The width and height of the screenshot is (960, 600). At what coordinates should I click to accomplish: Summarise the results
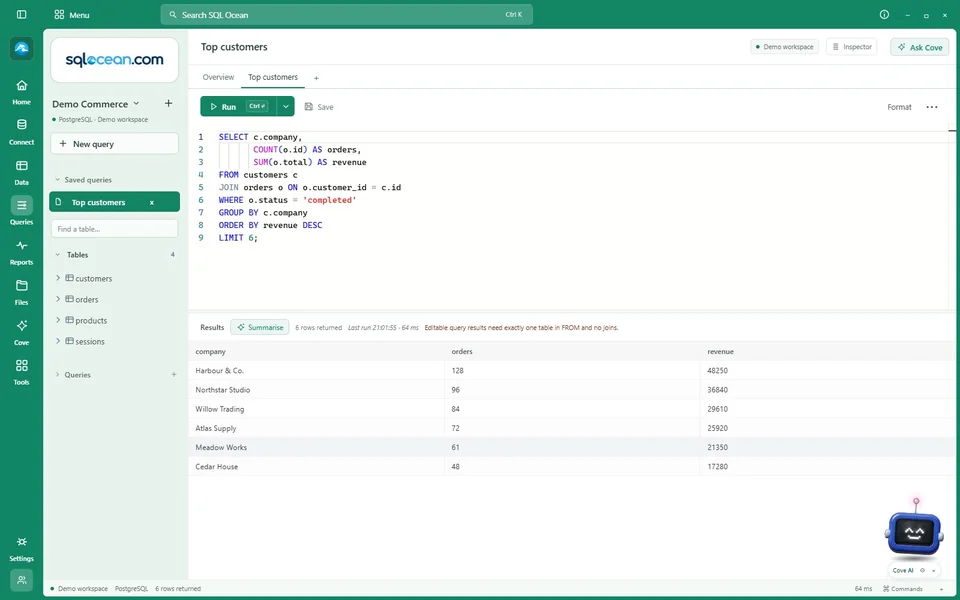[x=260, y=328]
